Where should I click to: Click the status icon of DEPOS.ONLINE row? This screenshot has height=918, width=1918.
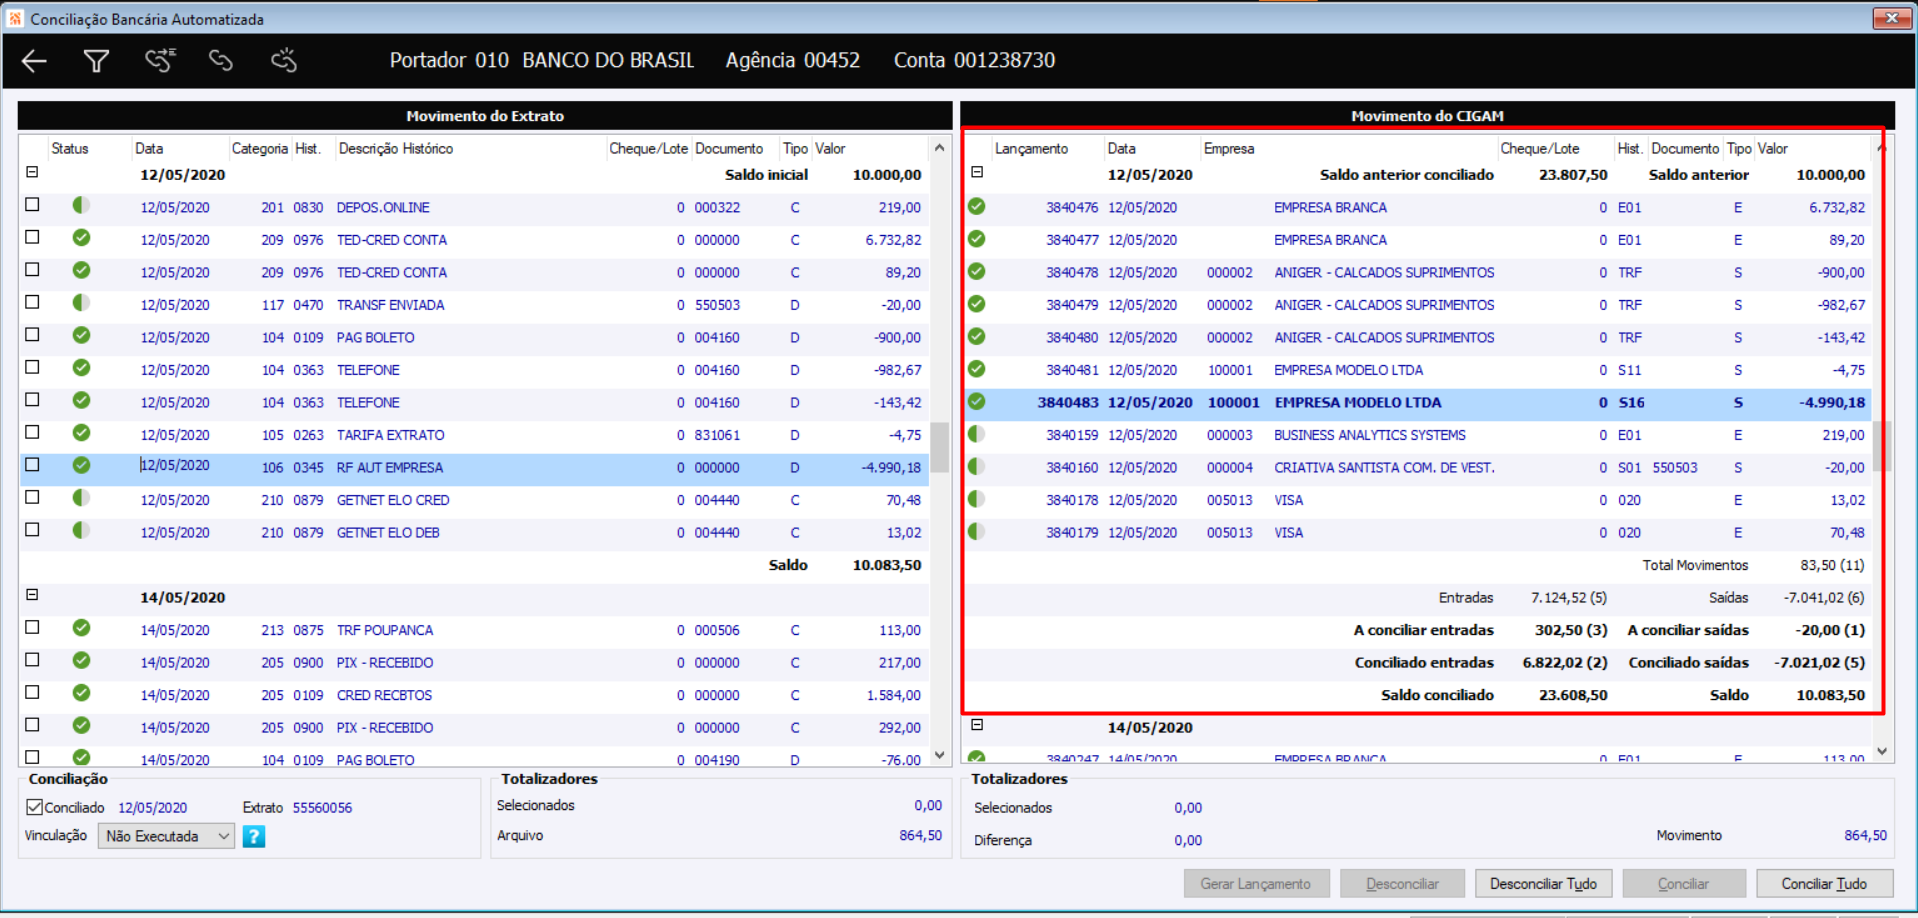click(81, 205)
